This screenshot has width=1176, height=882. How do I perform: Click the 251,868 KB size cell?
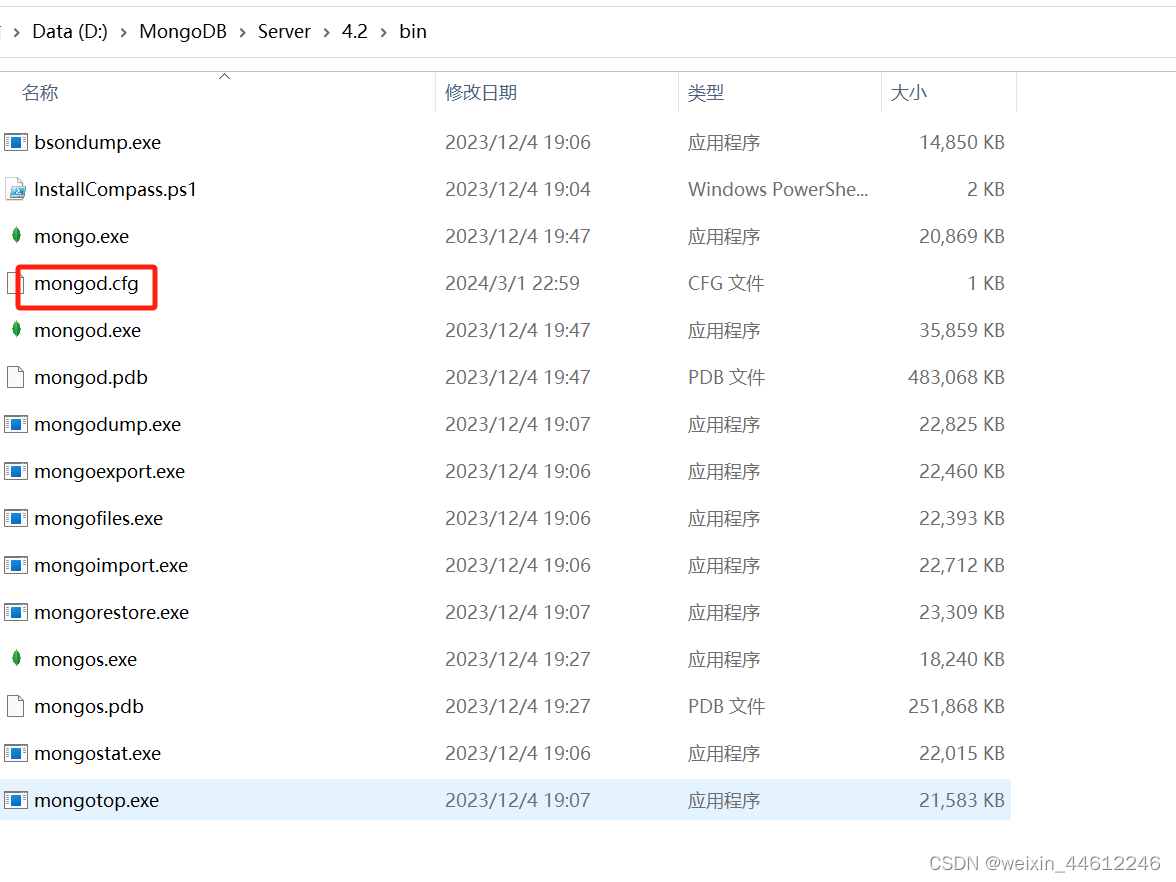coord(956,706)
